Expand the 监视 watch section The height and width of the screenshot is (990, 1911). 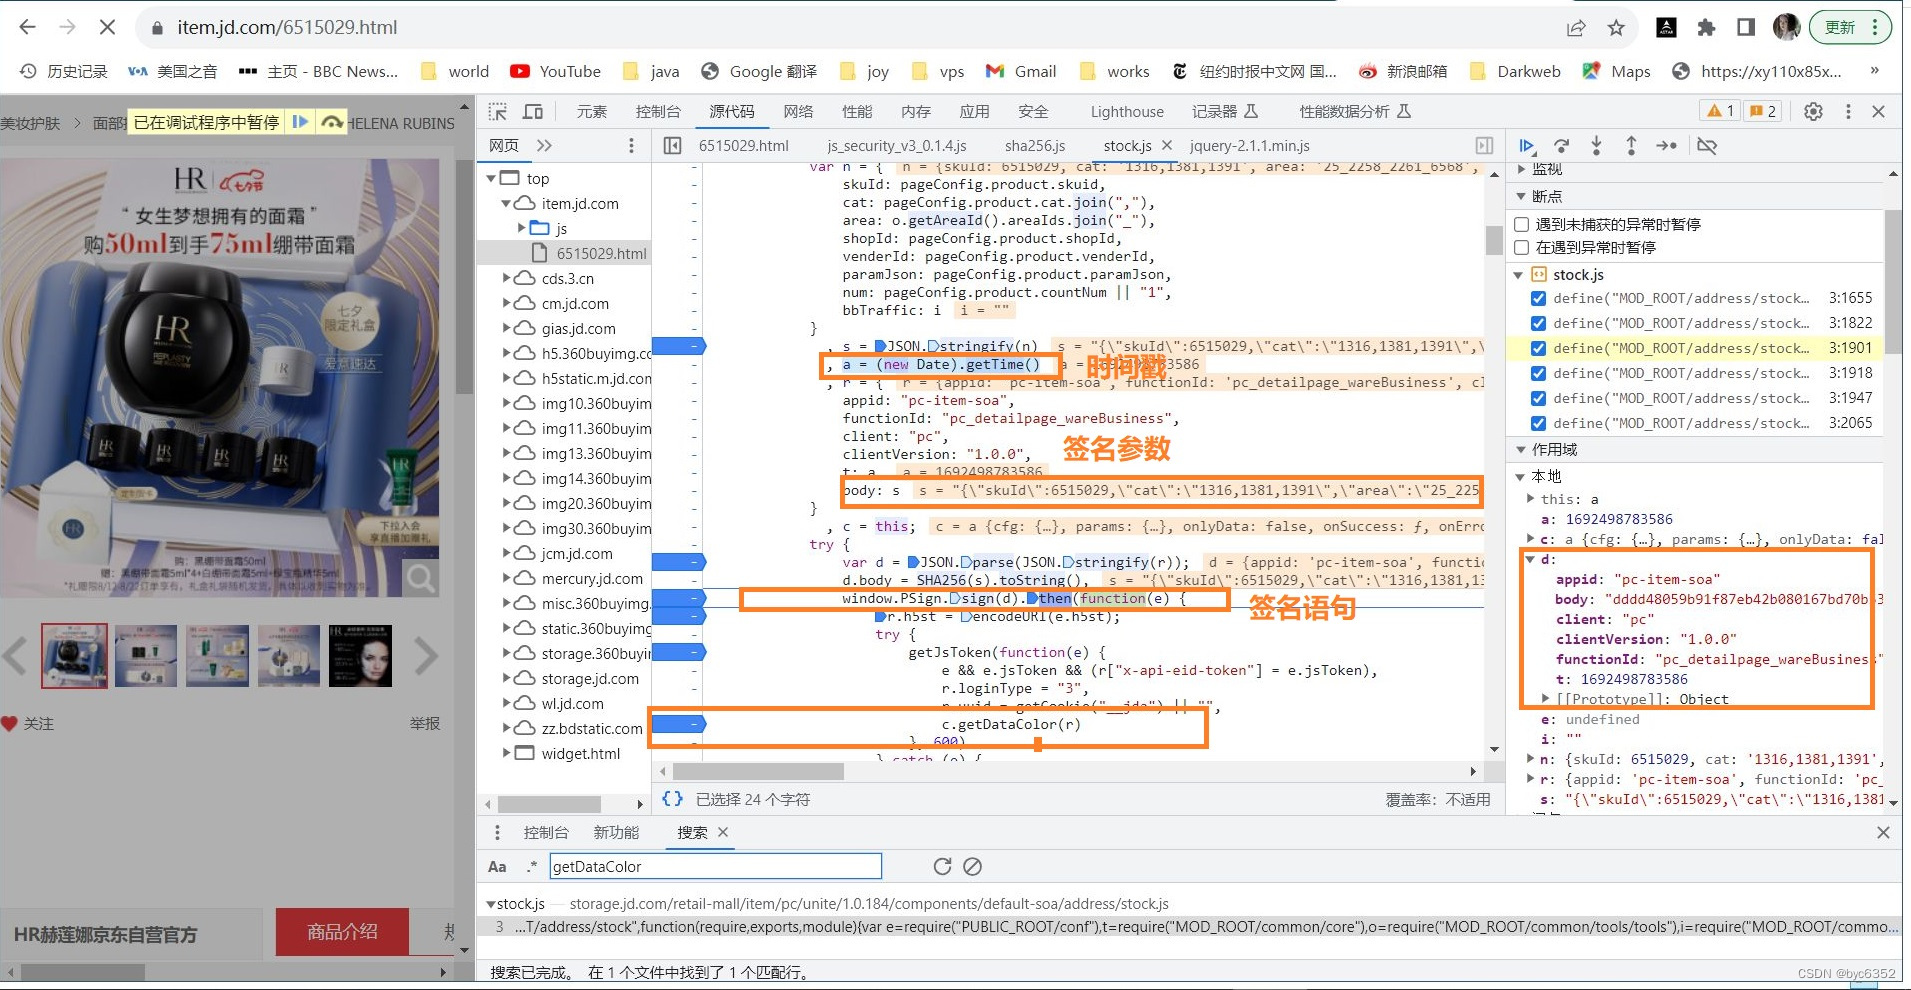point(1521,170)
